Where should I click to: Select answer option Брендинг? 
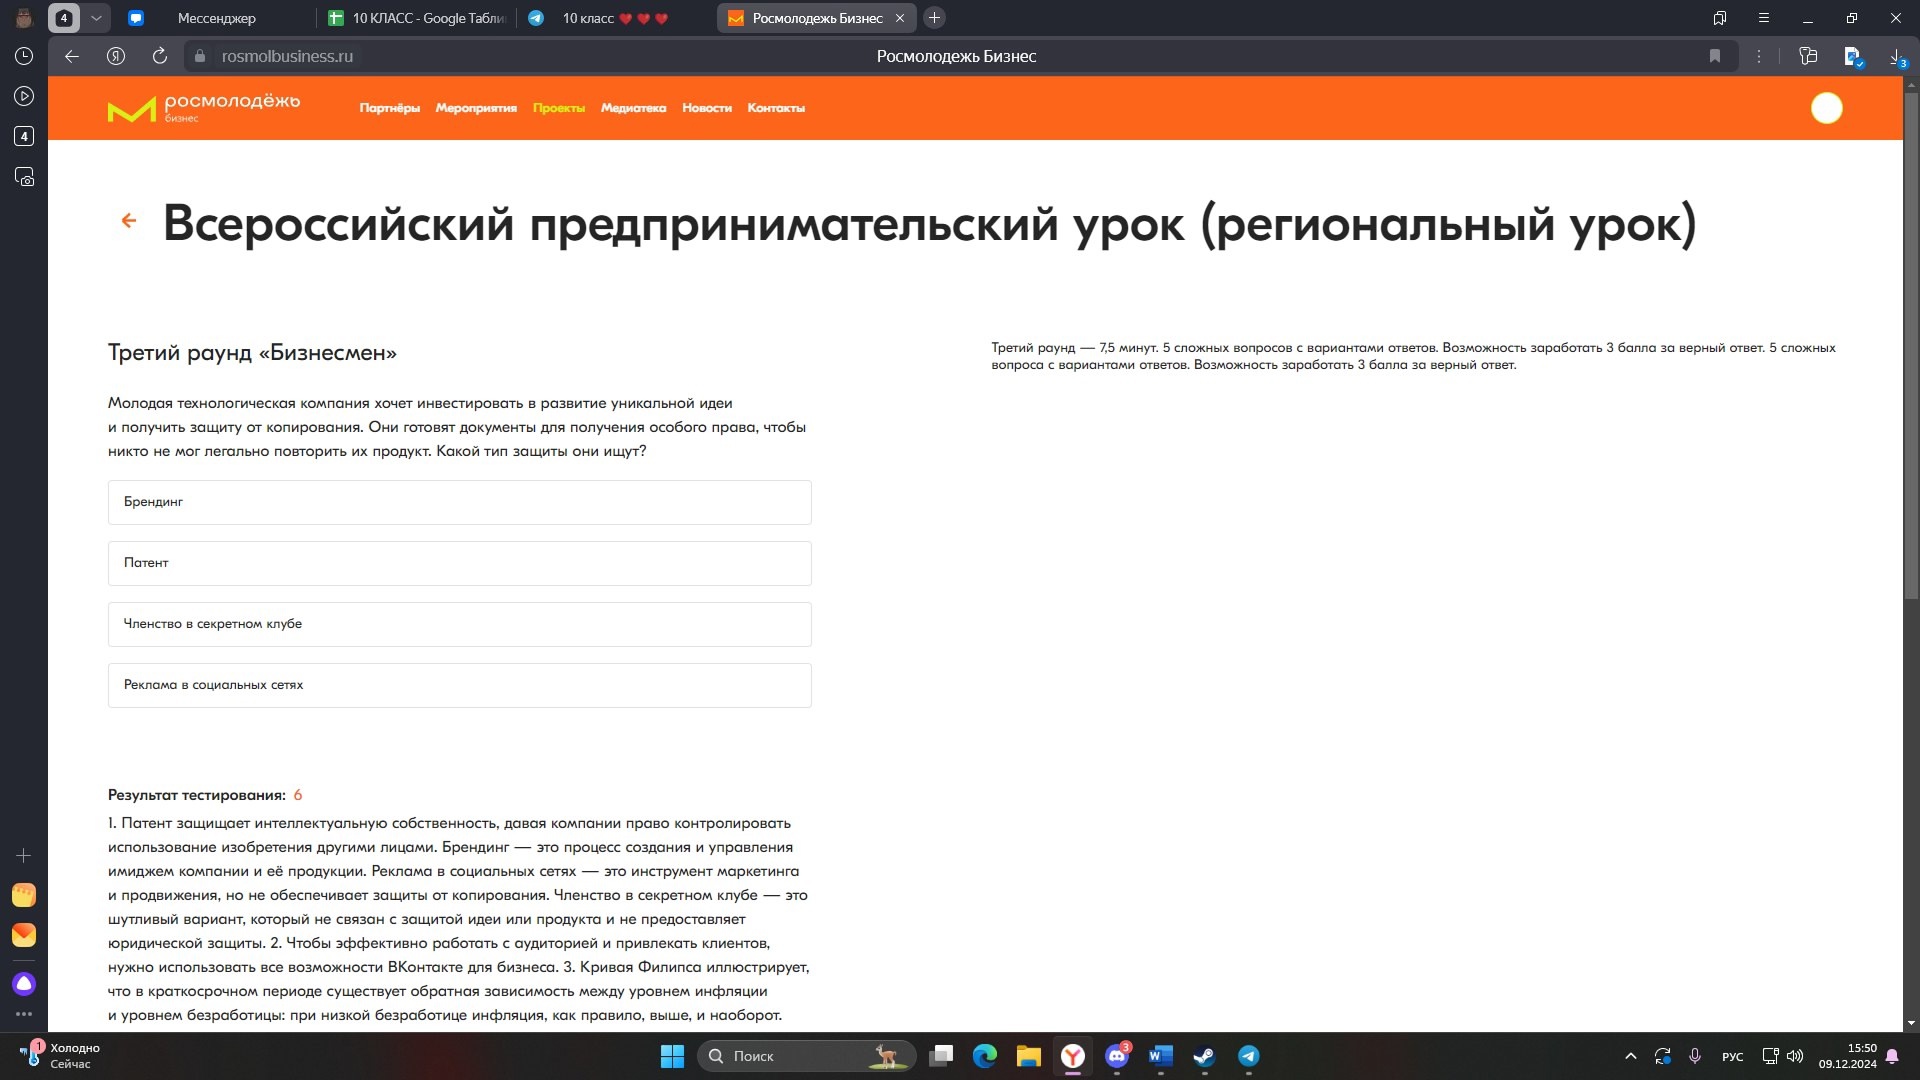click(x=459, y=502)
